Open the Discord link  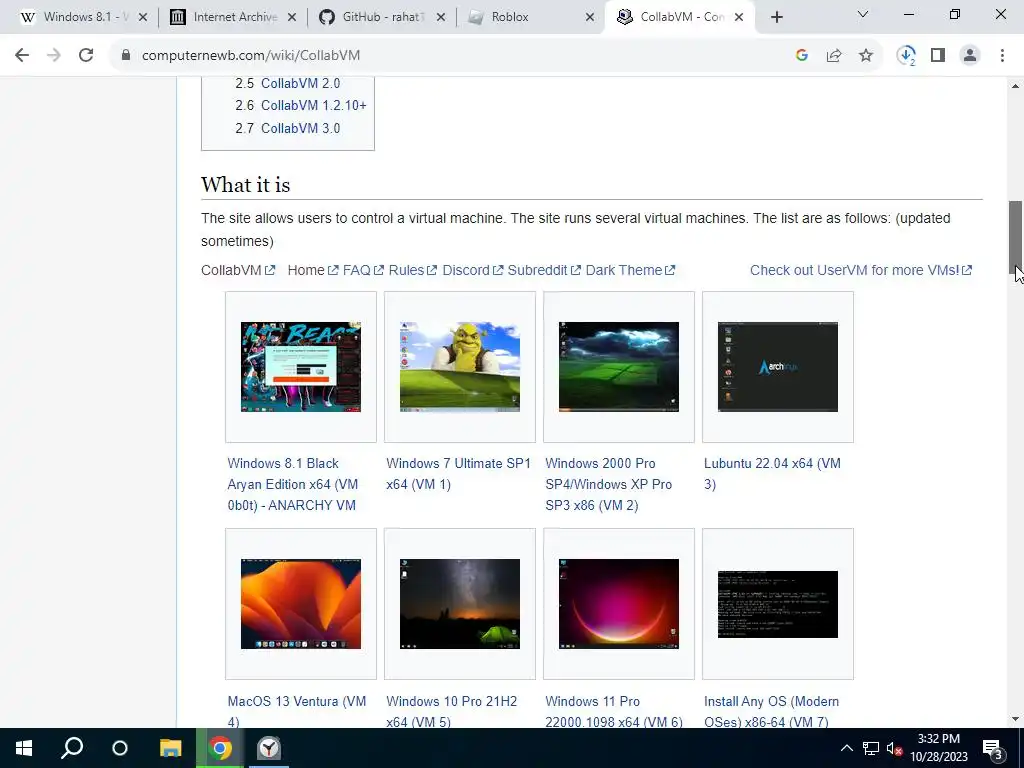pos(472,270)
